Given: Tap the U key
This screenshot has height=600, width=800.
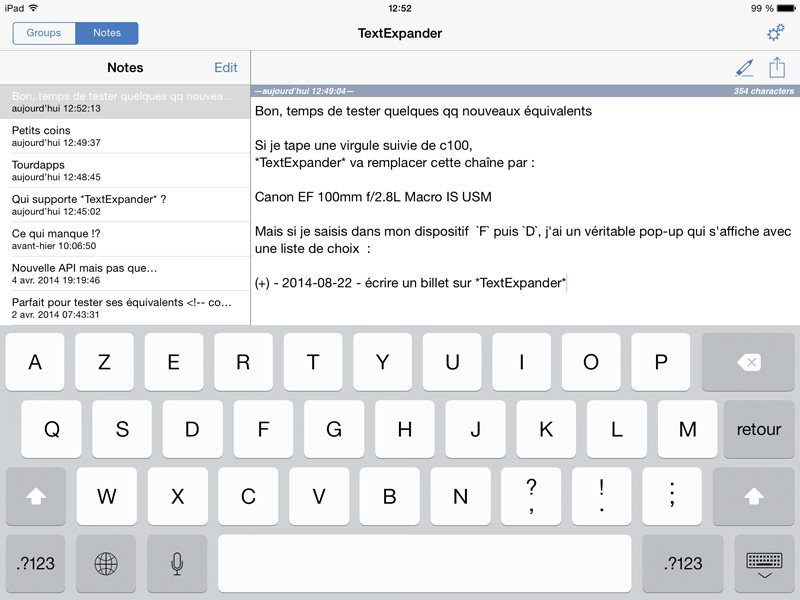Looking at the screenshot, I should tap(452, 362).
